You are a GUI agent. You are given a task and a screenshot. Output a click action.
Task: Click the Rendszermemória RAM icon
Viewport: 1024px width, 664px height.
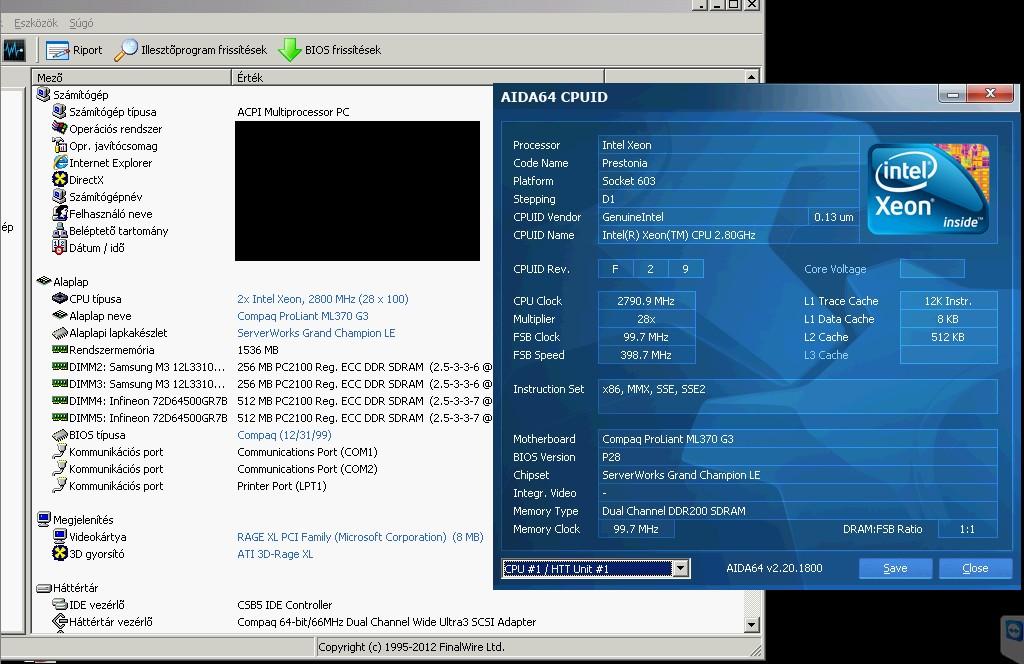point(60,349)
